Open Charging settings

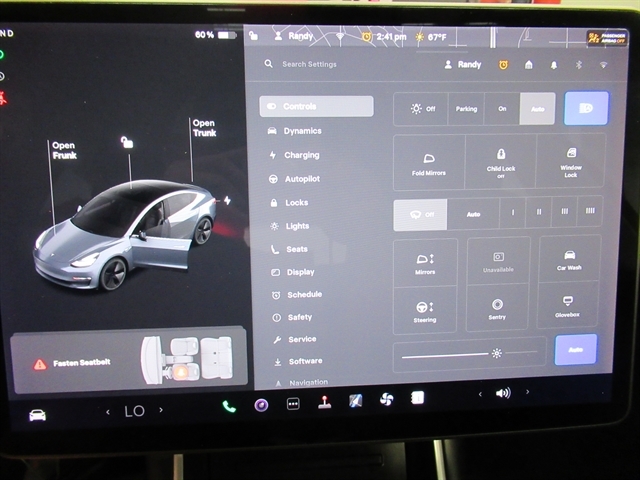click(x=302, y=155)
